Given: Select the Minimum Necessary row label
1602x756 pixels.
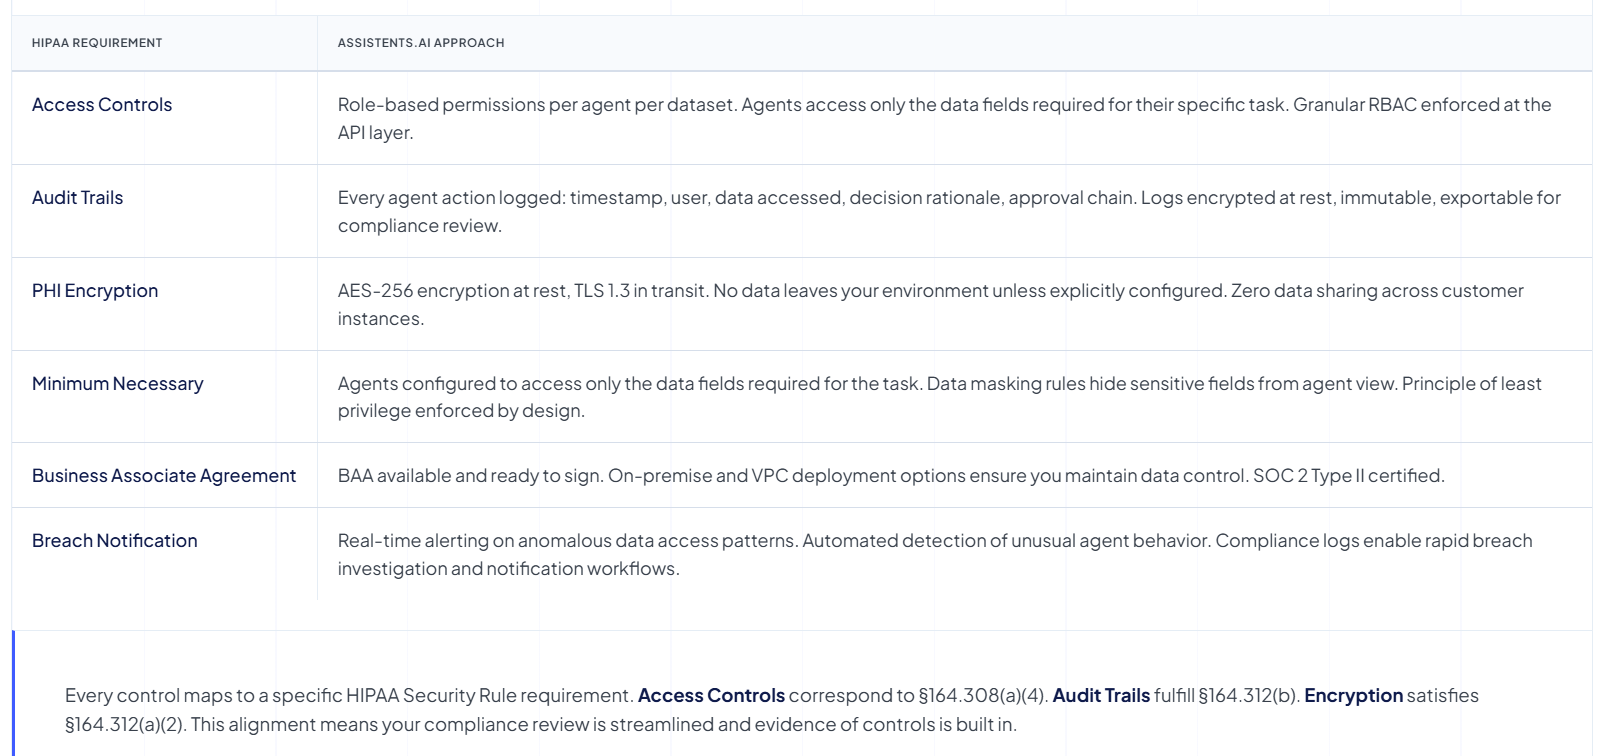Looking at the screenshot, I should [118, 384].
